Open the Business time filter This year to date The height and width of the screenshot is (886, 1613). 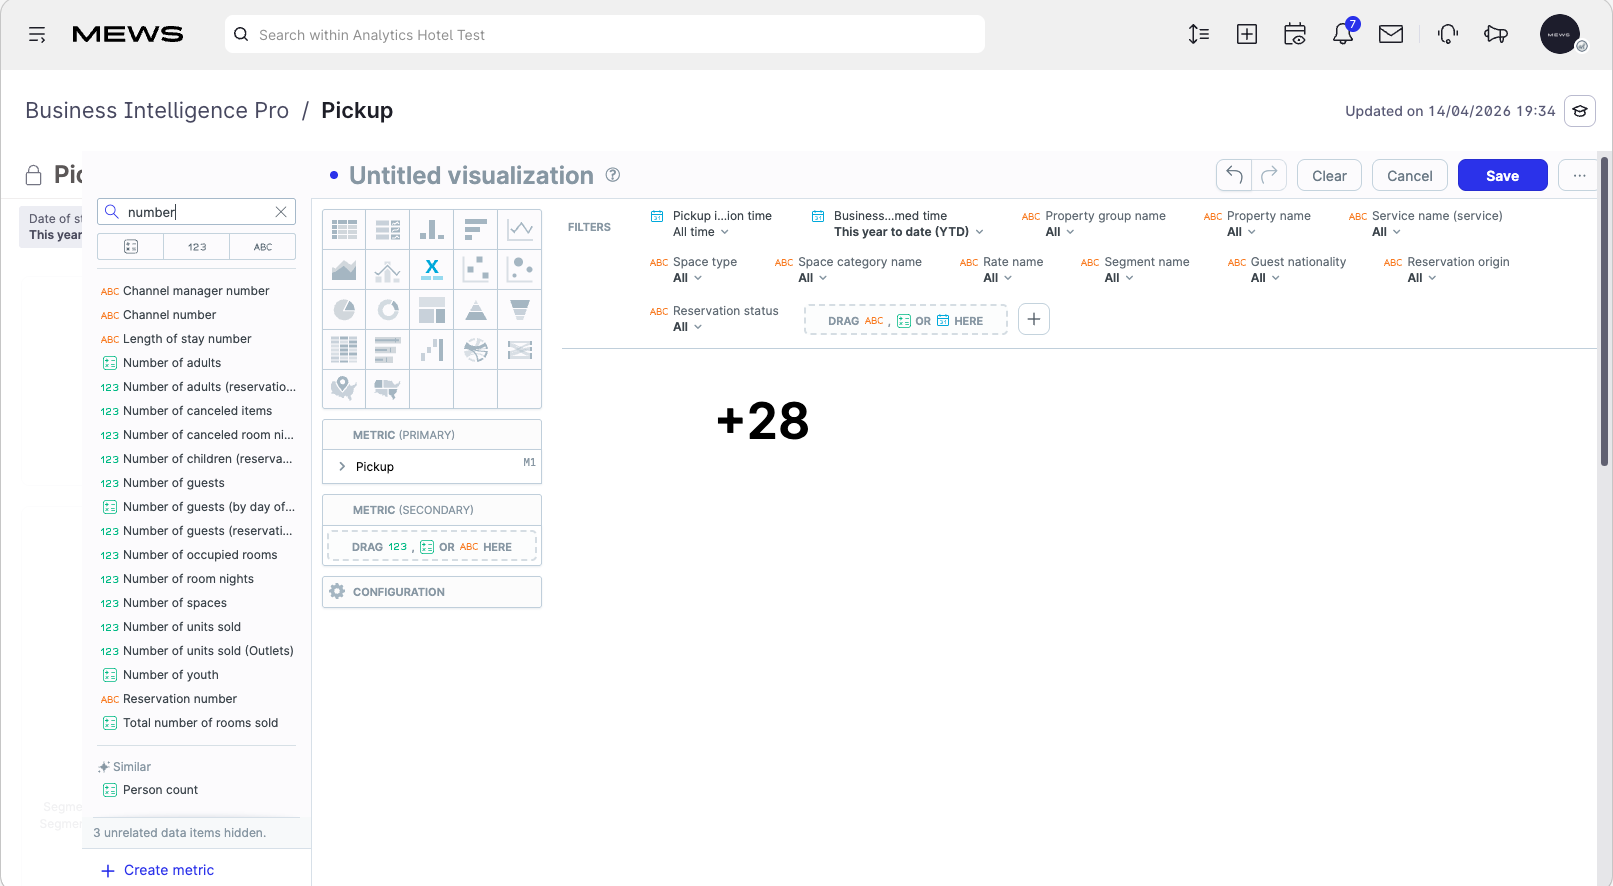point(897,224)
